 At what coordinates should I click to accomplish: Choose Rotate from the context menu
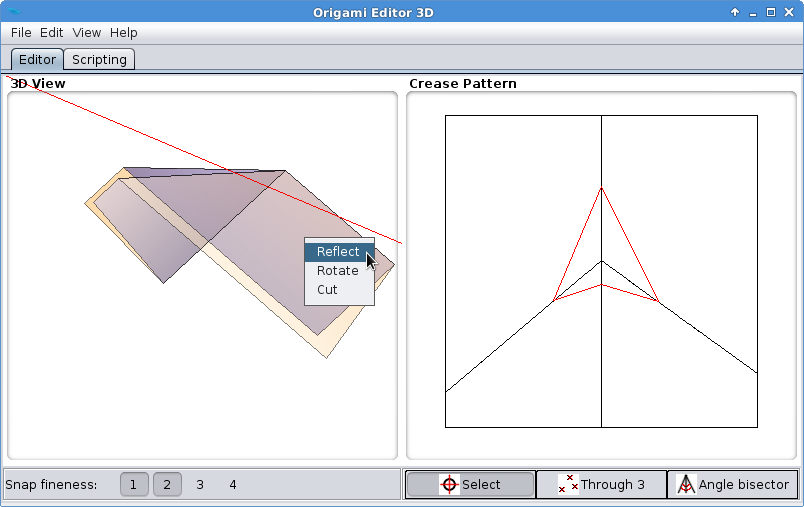[x=338, y=271]
